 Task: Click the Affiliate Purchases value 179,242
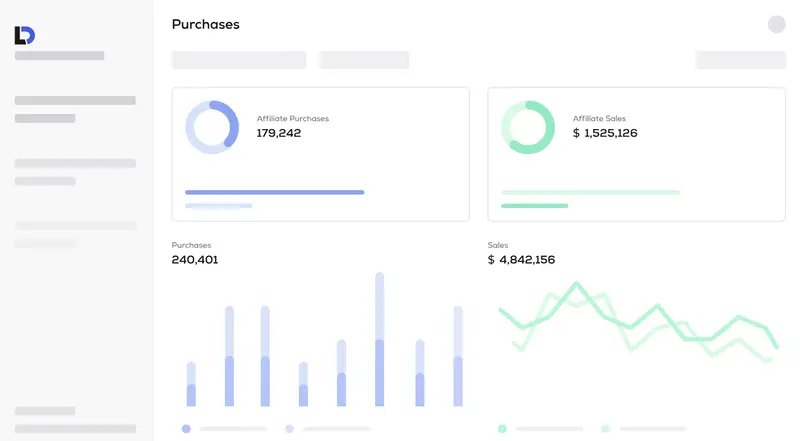pos(278,133)
